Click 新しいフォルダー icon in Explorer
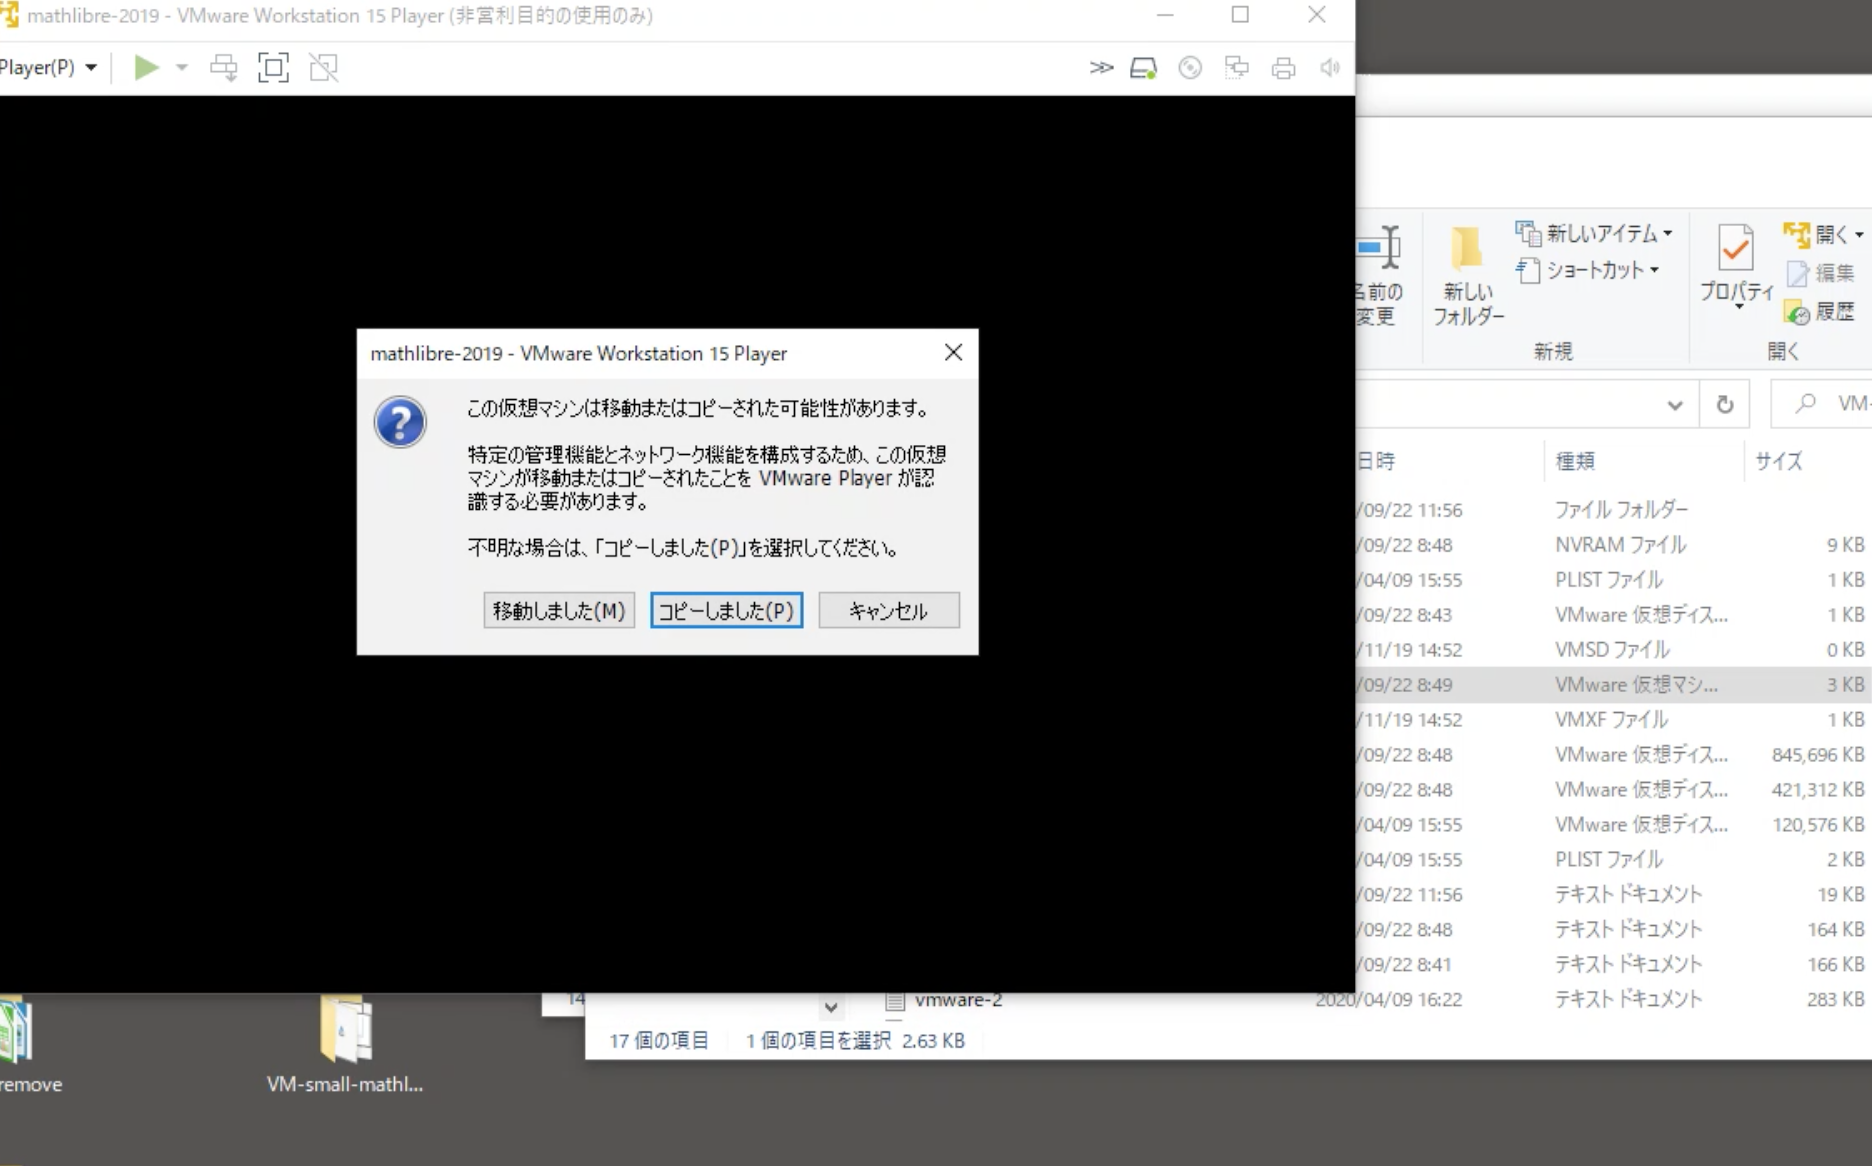This screenshot has height=1166, width=1872. point(1468,274)
